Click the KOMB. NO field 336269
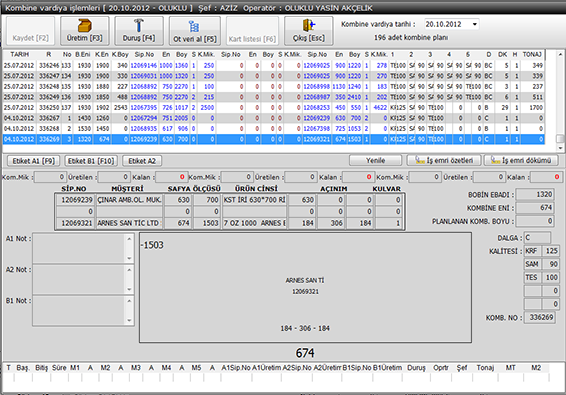The height and width of the screenshot is (395, 566). pos(540,318)
